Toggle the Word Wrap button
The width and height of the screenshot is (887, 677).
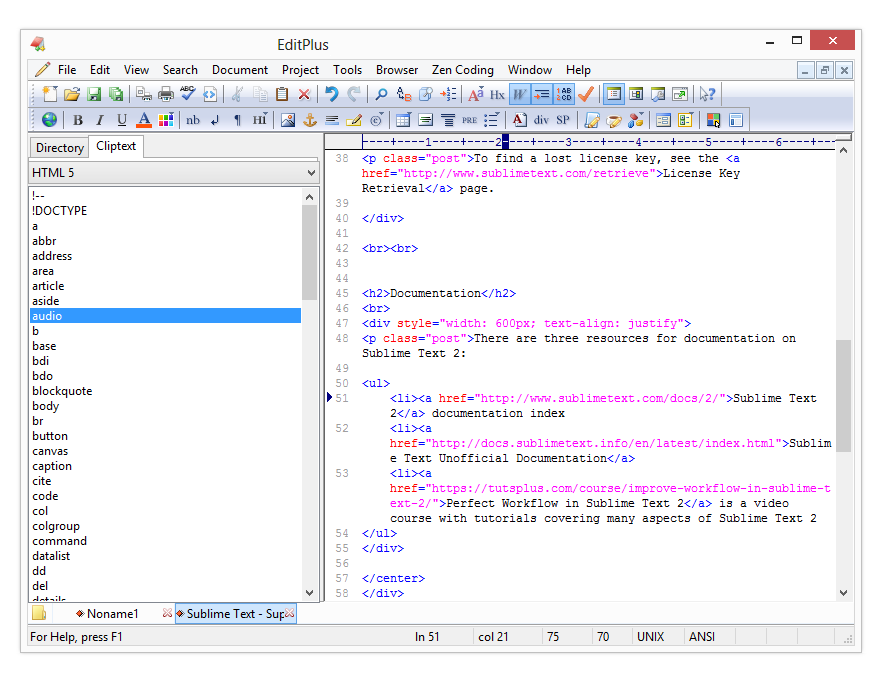coord(520,94)
